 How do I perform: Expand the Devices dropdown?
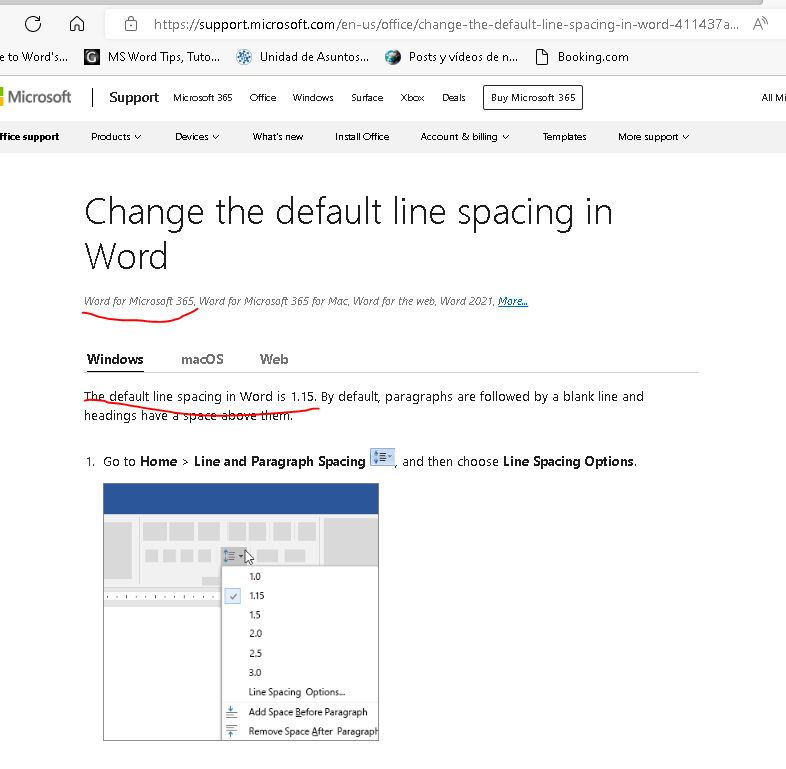197,137
